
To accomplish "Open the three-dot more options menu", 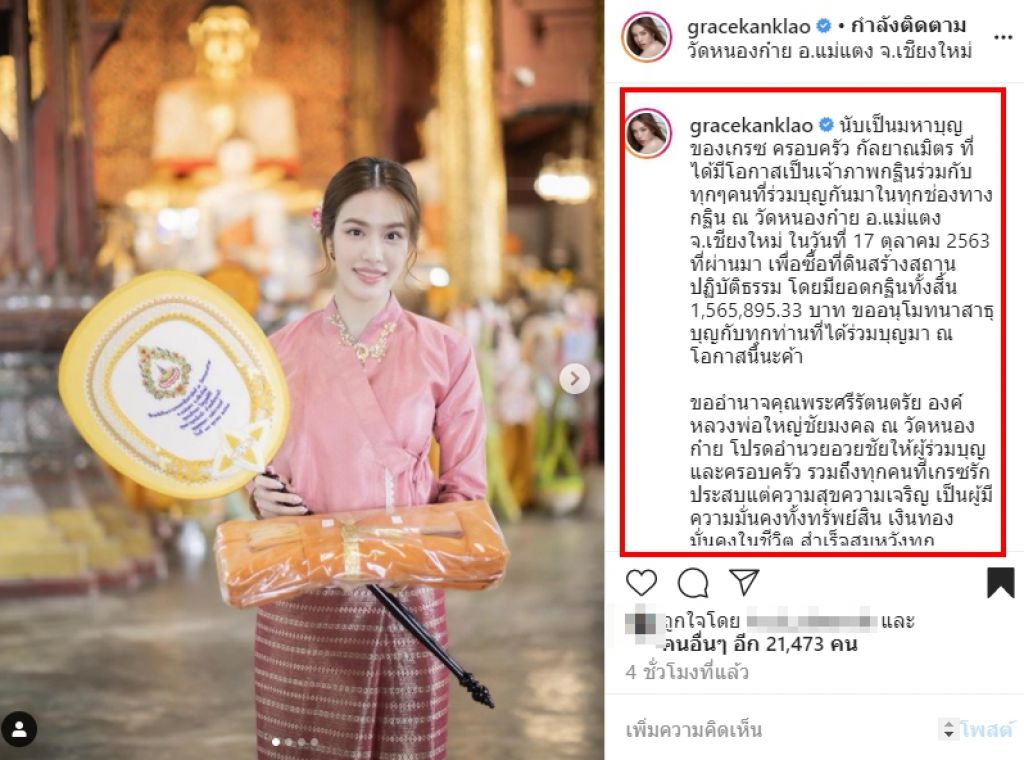I will [x=1002, y=38].
